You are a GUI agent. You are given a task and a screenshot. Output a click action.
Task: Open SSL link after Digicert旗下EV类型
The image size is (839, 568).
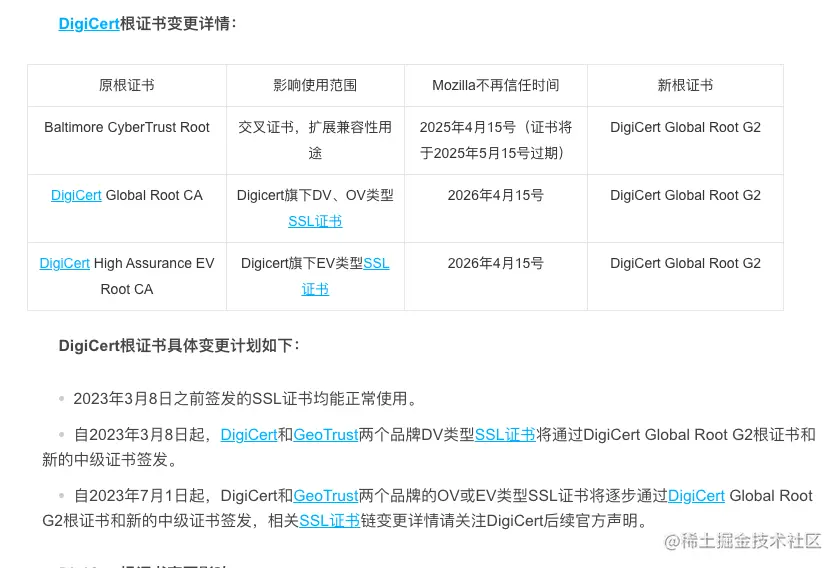click(x=376, y=263)
